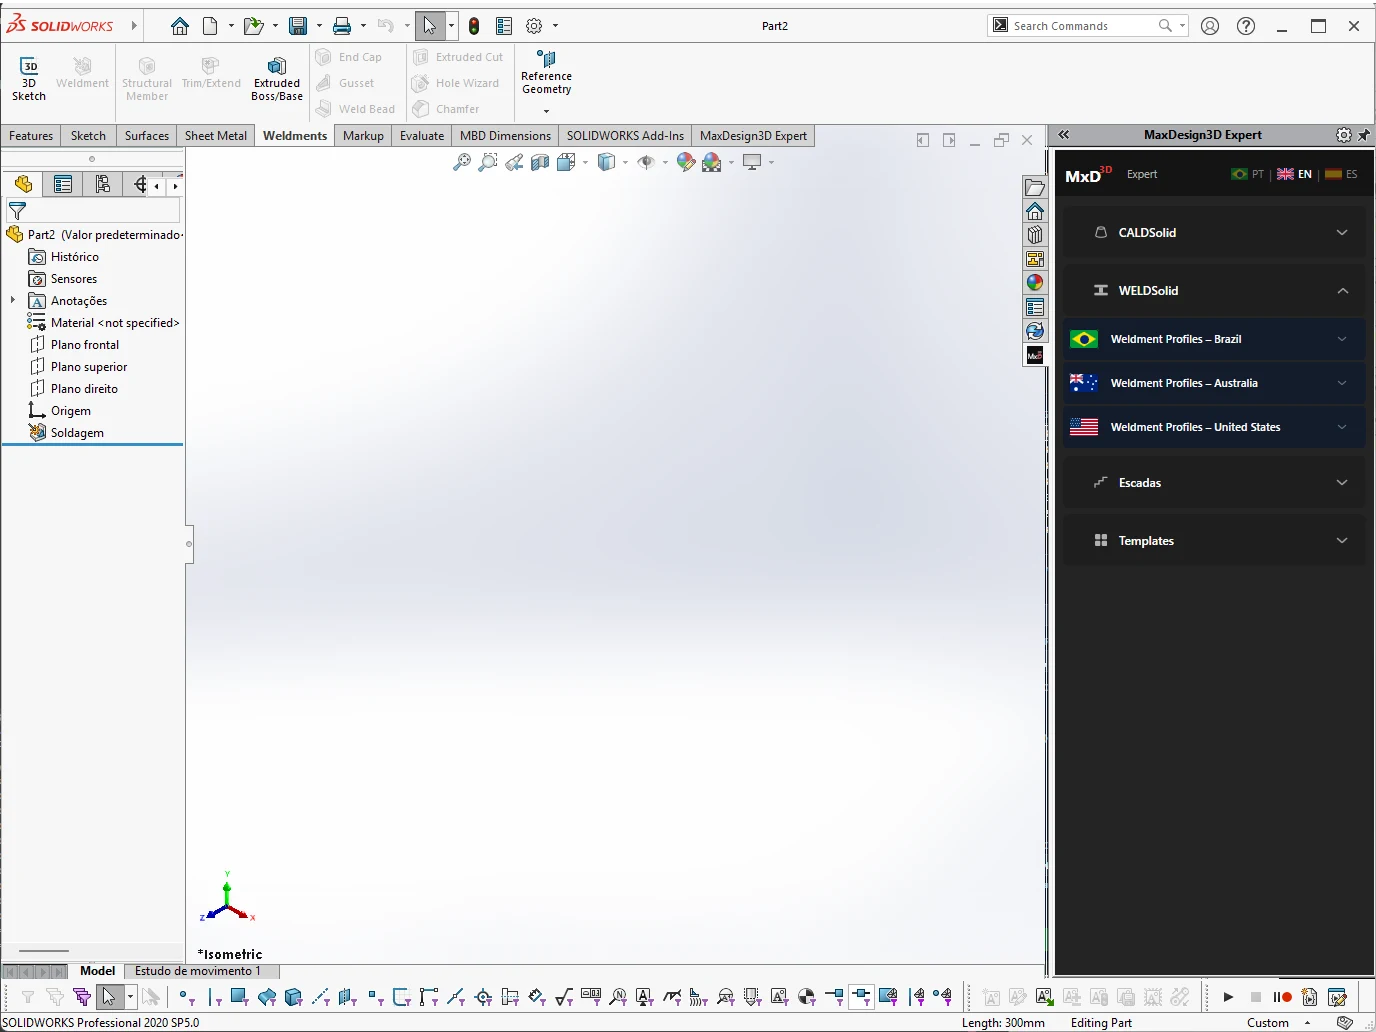Viewport: 1376px width, 1032px height.
Task: Select the FeatureManager design tree tab icon
Action: 24,184
